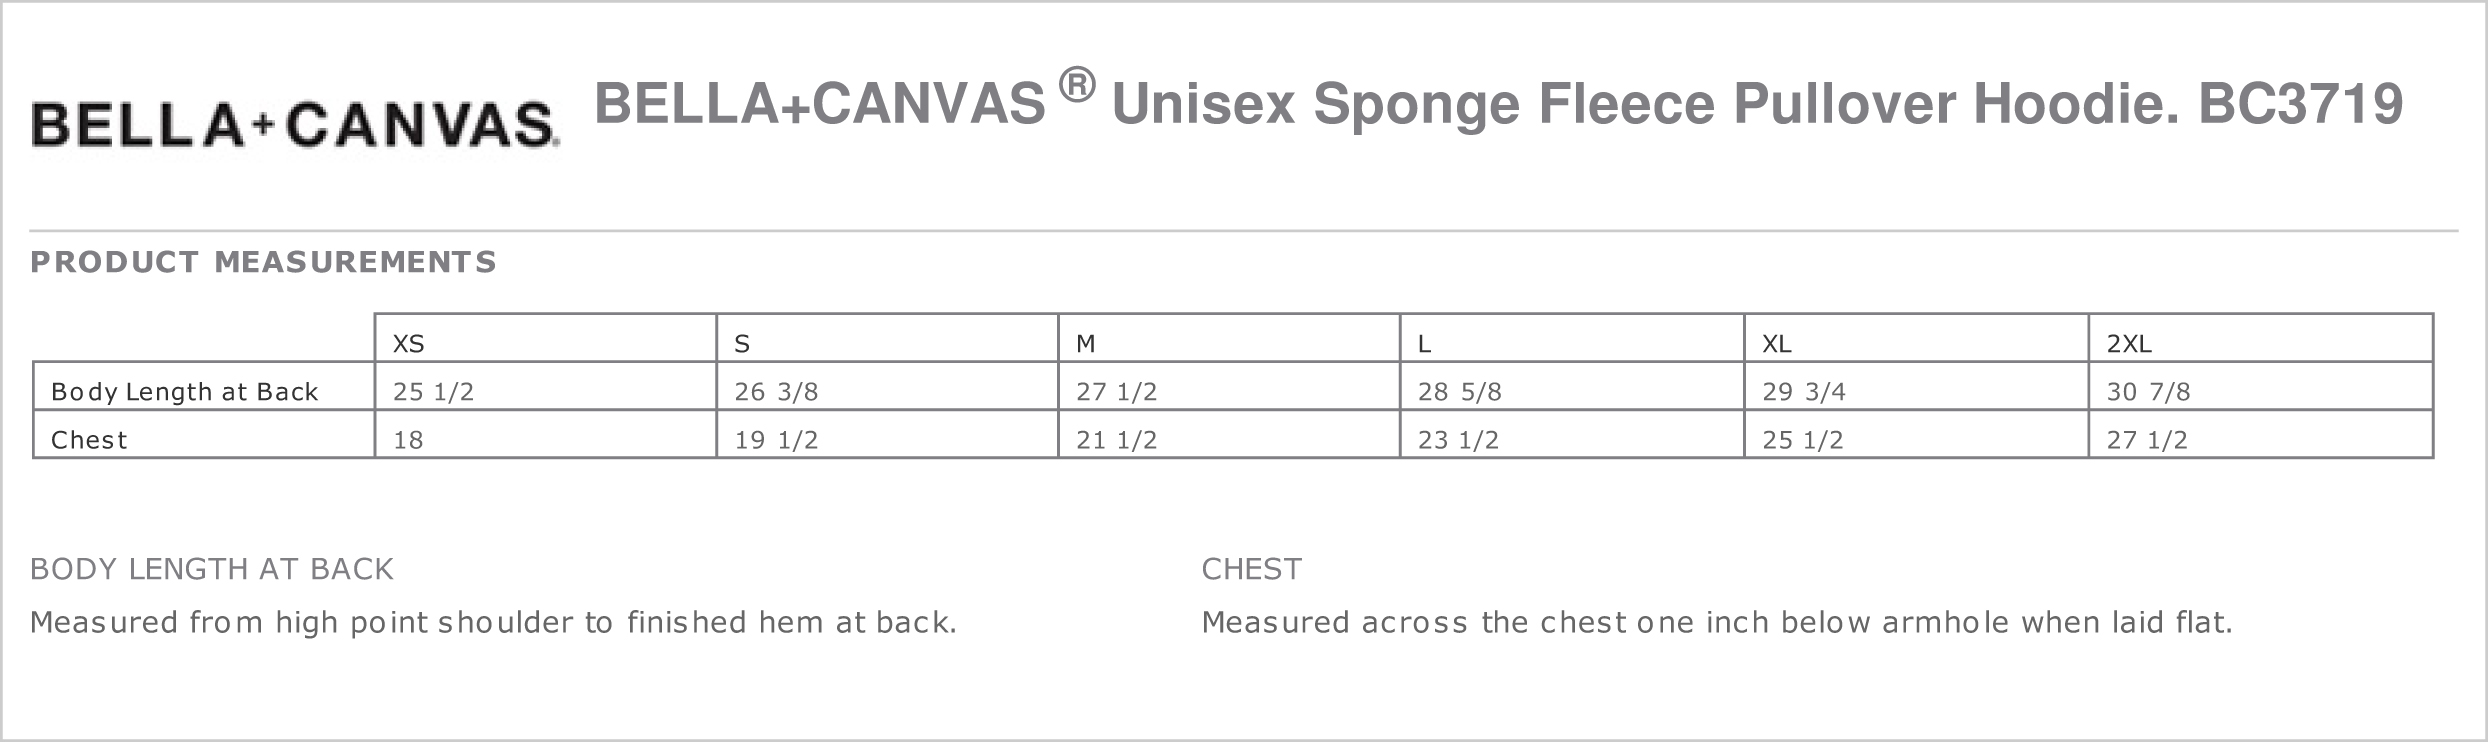2488x742 pixels.
Task: Click the S size column header
Action: coord(887,338)
